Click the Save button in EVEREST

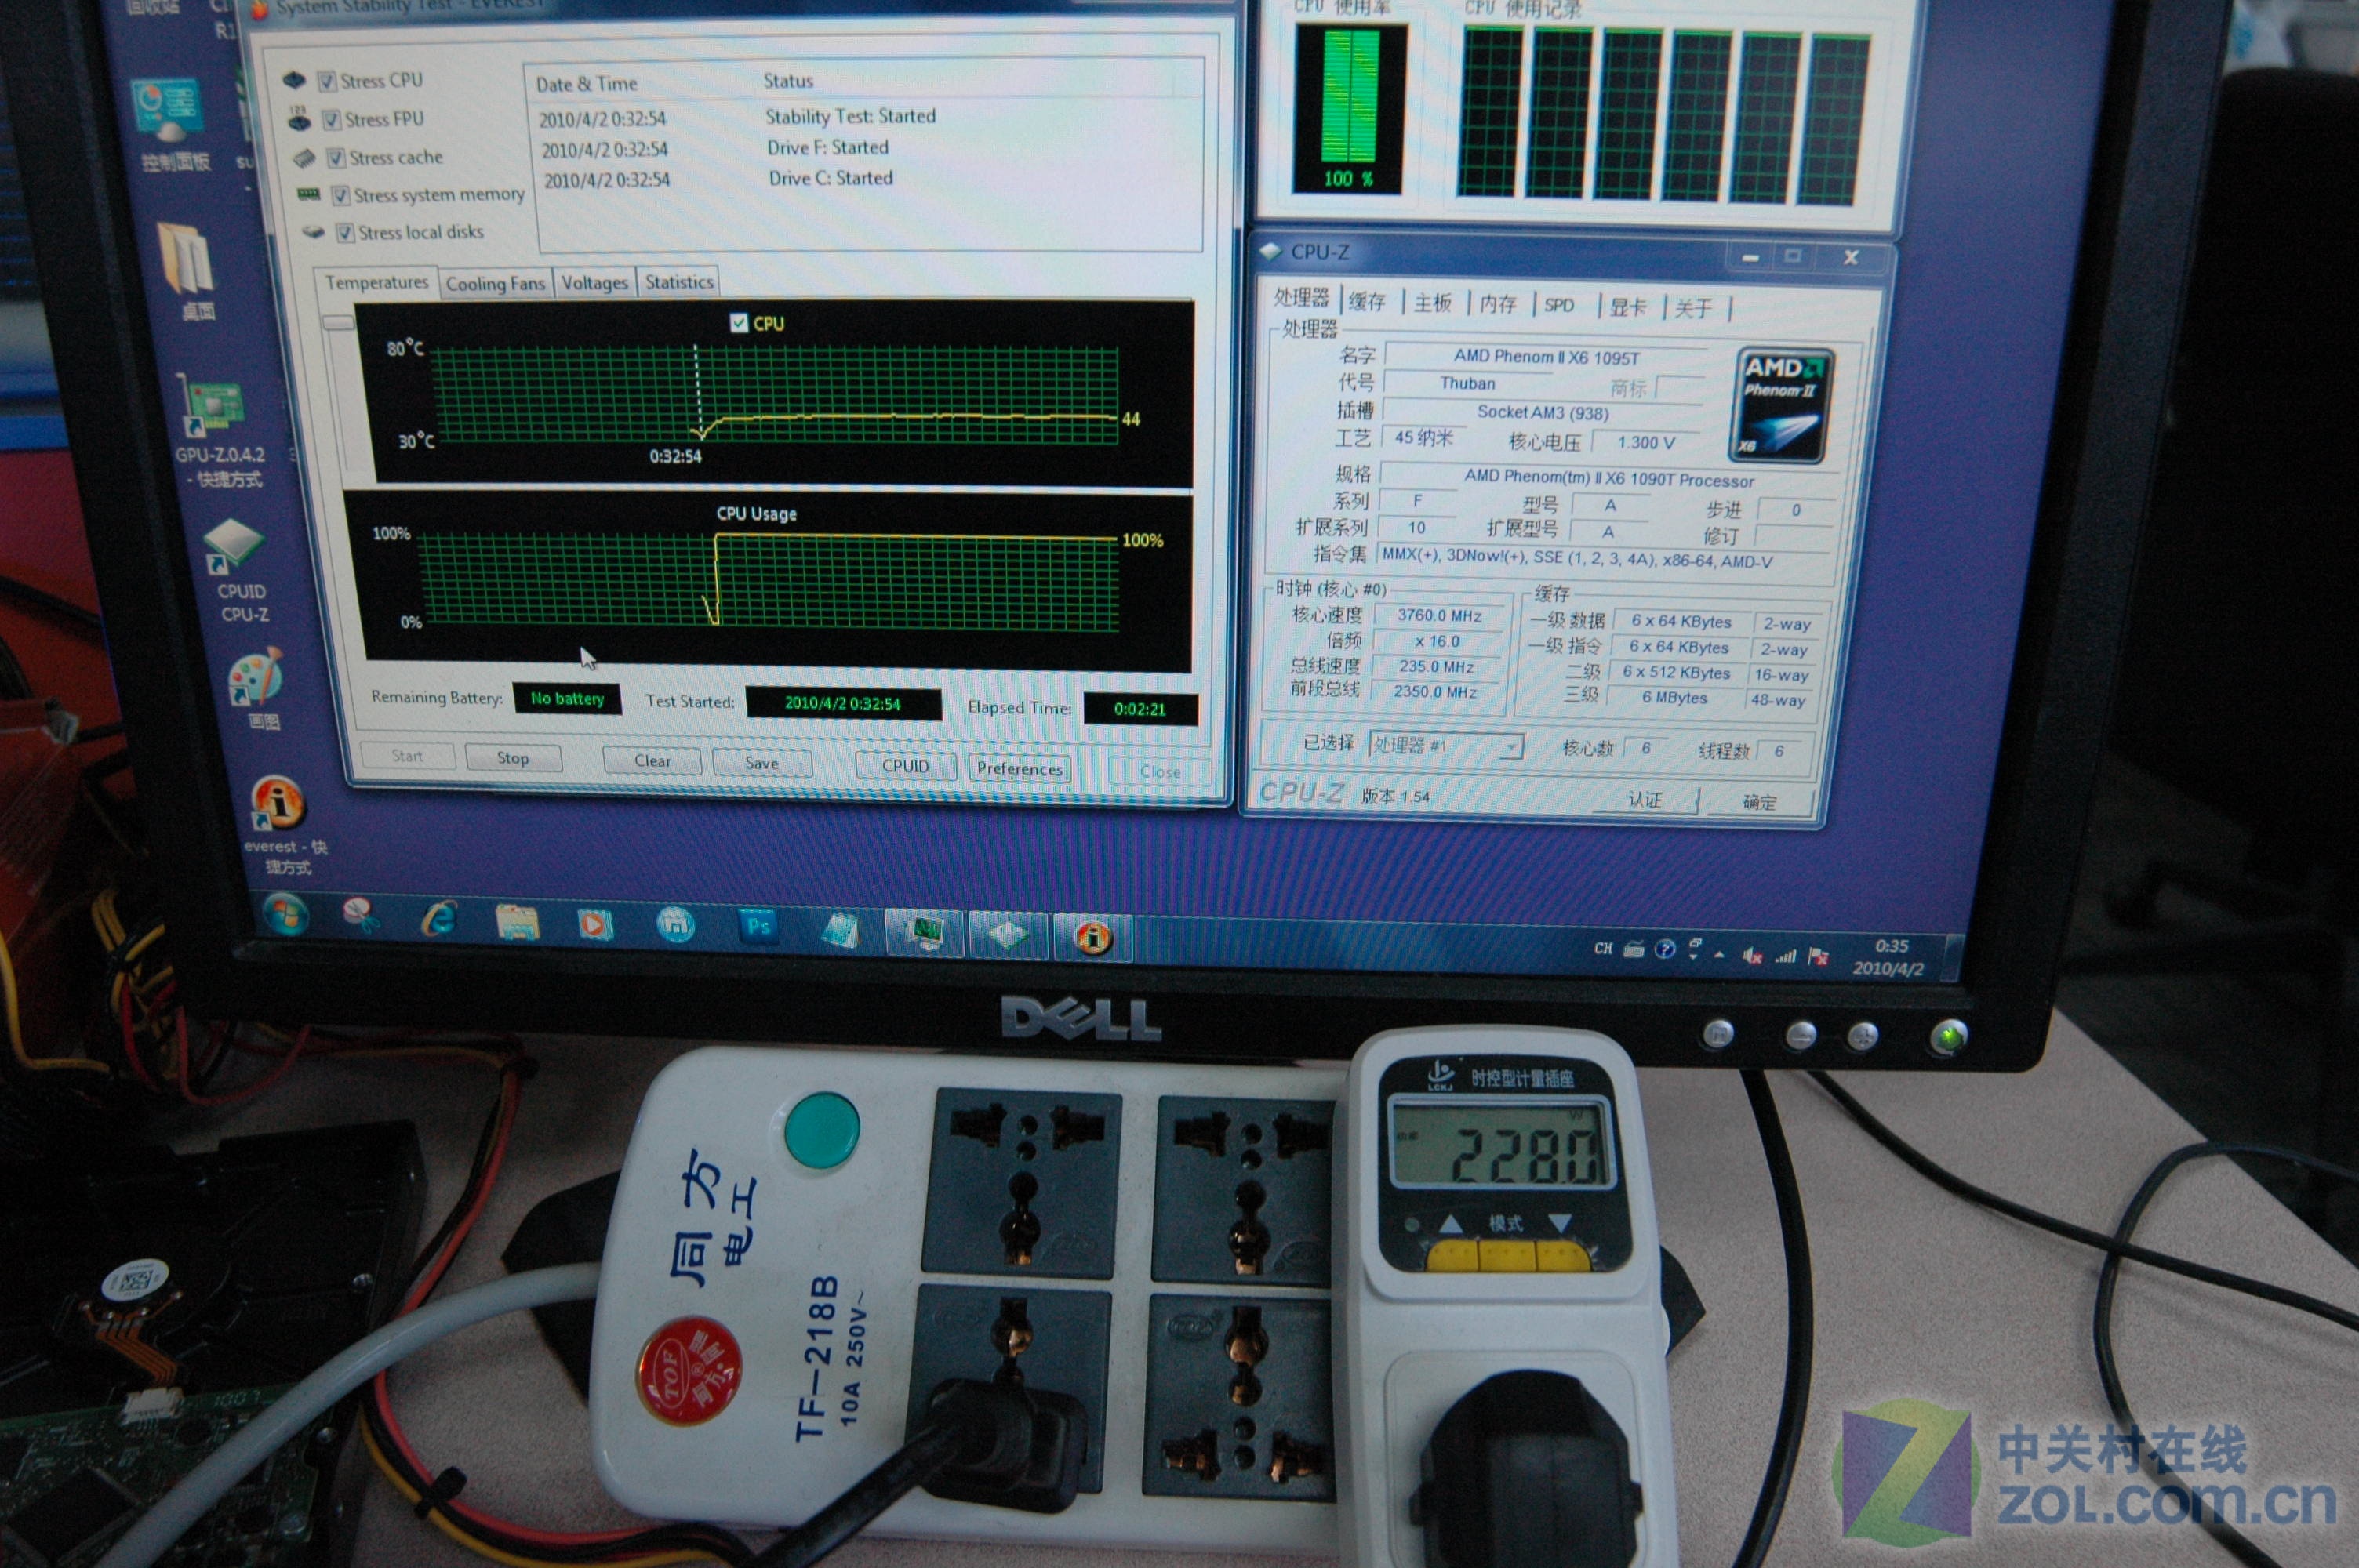click(762, 763)
